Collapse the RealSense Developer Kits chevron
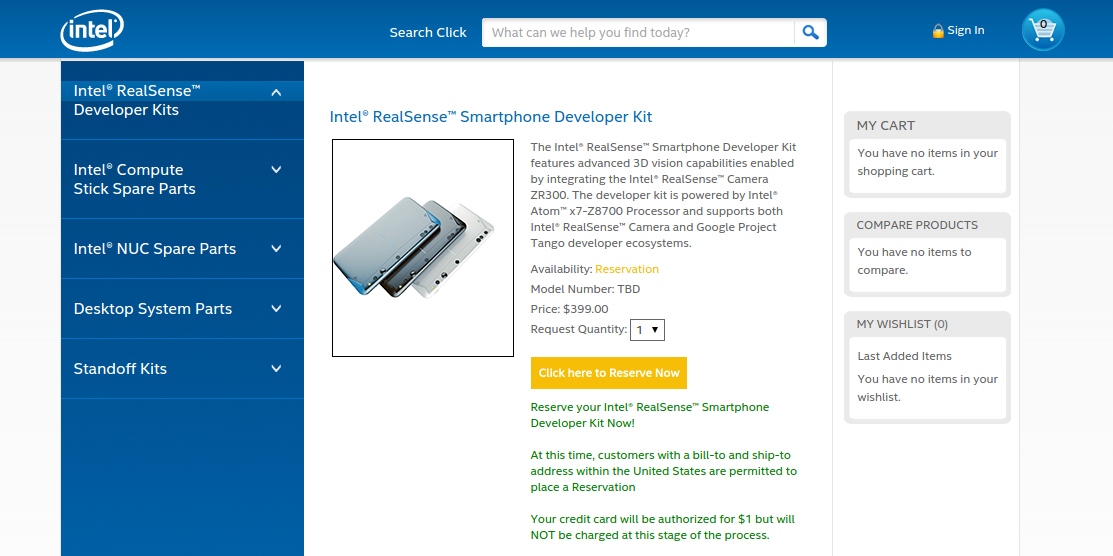The width and height of the screenshot is (1113, 556). point(277,93)
